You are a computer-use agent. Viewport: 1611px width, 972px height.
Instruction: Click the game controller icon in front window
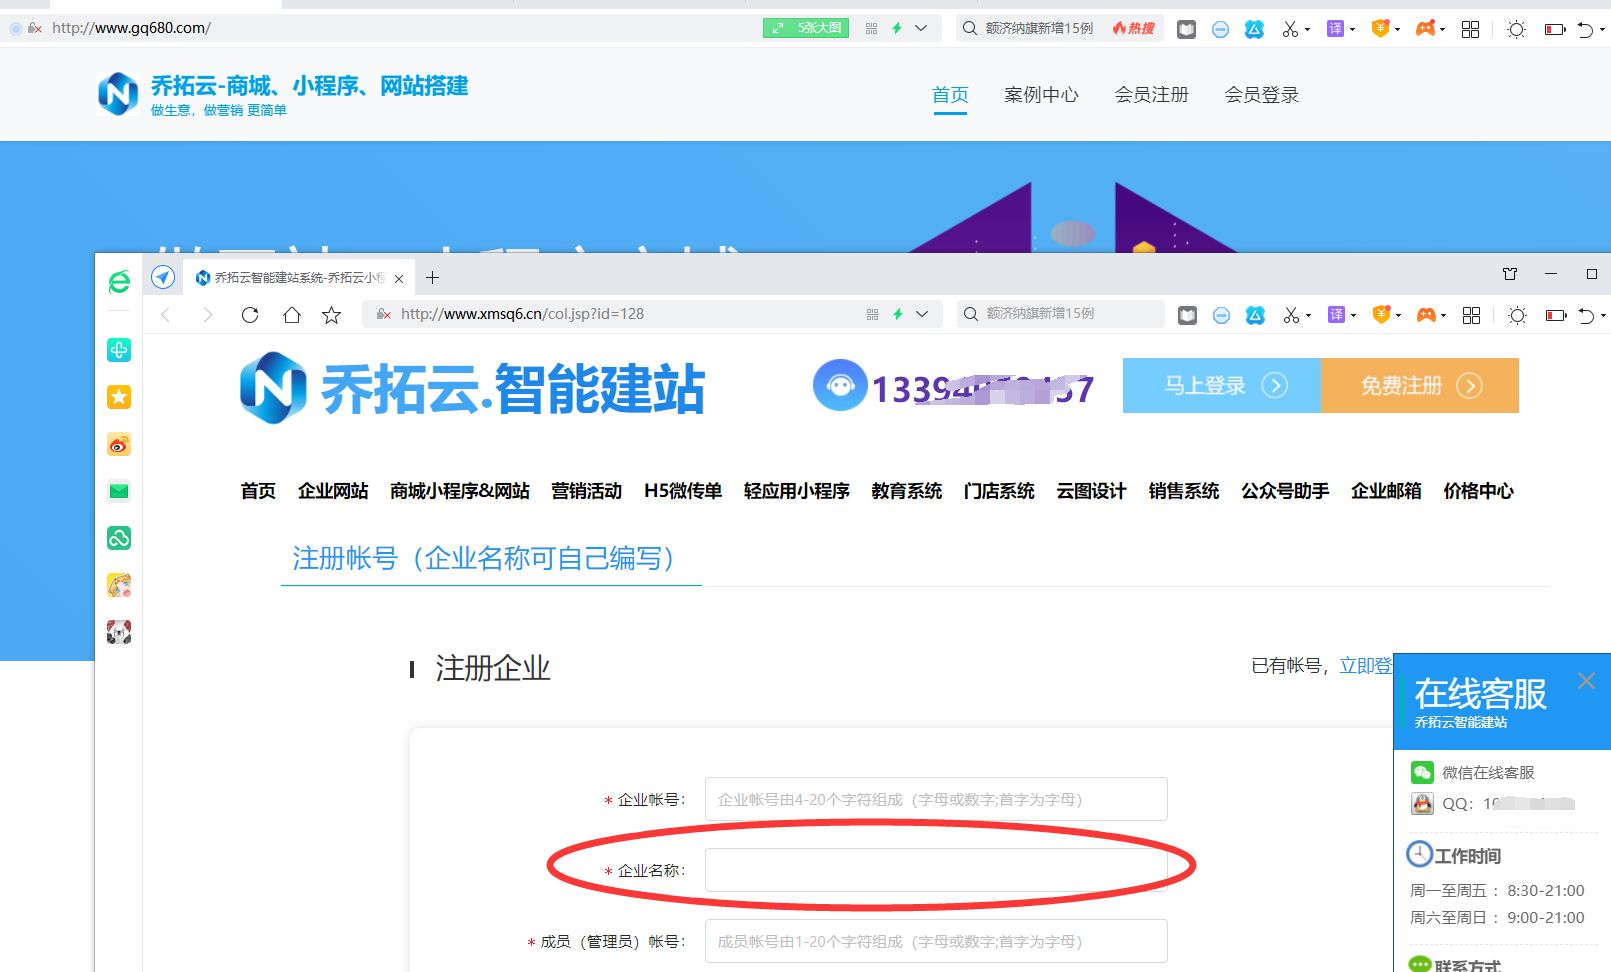1426,315
